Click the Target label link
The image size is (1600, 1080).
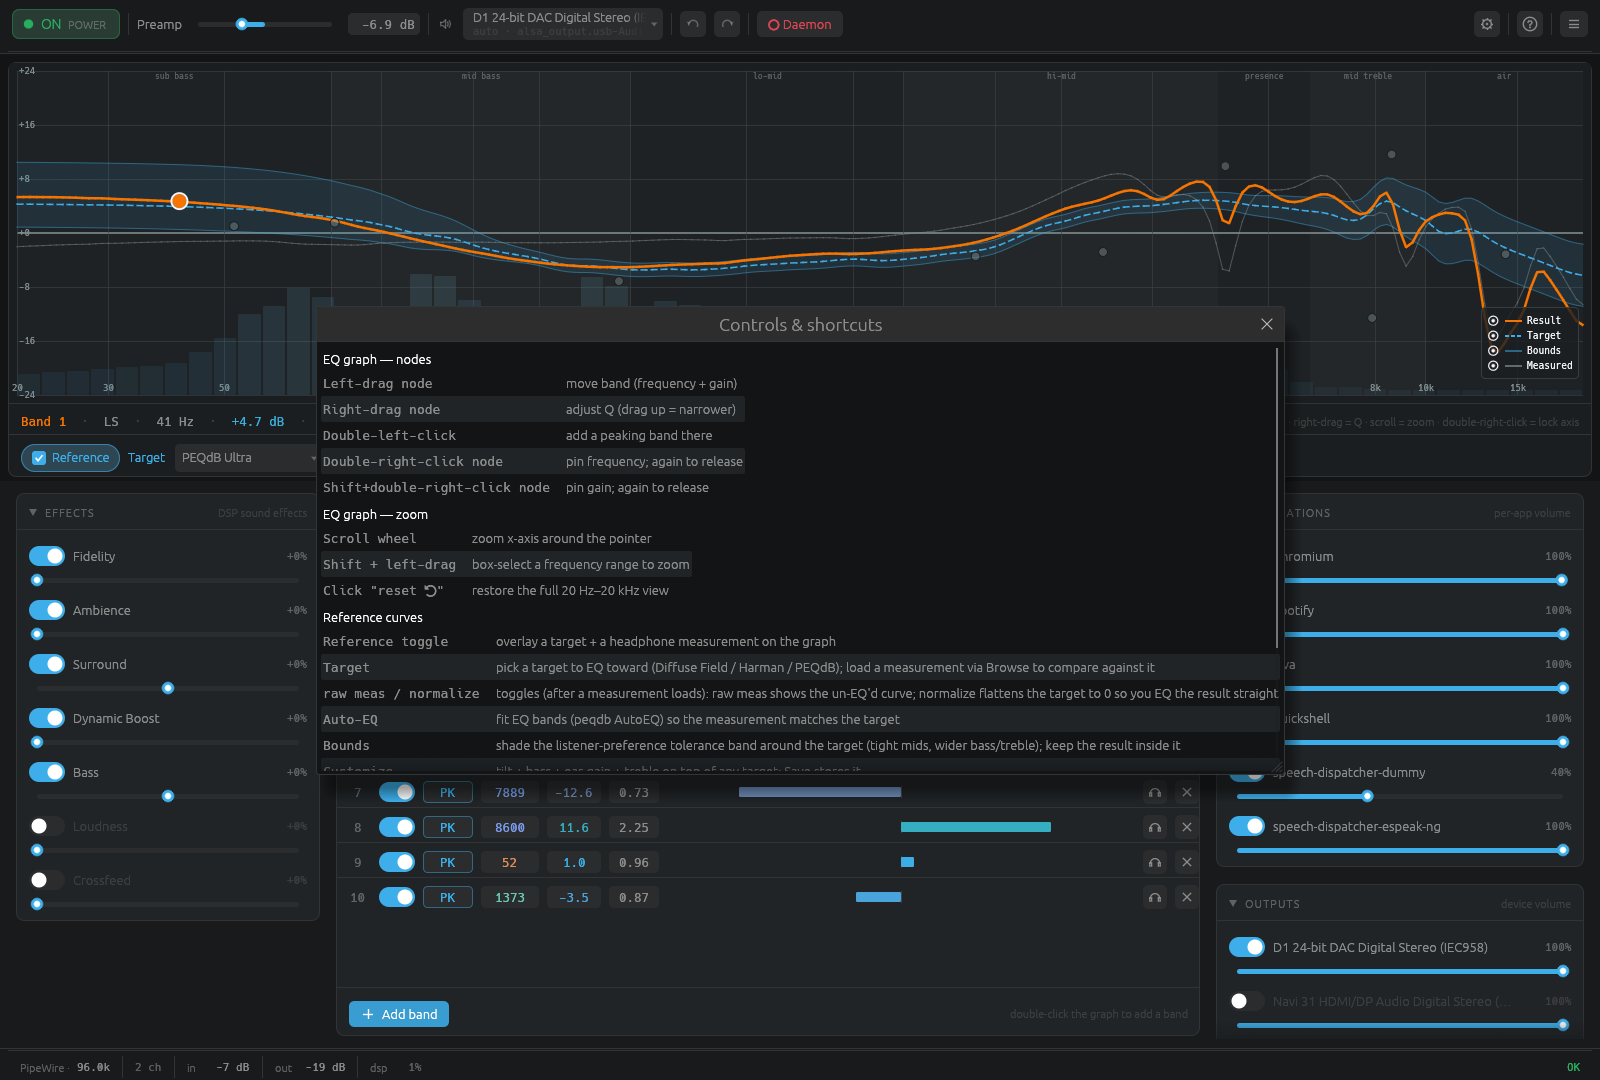[146, 458]
